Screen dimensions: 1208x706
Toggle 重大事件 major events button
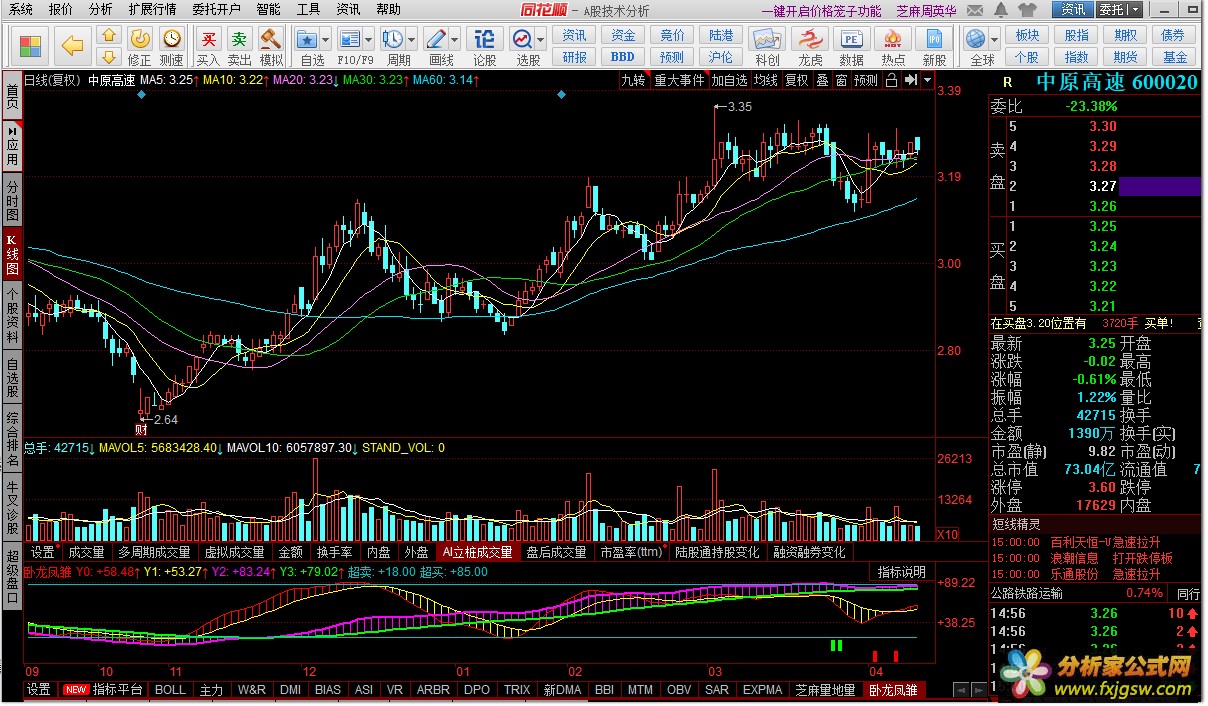point(680,80)
